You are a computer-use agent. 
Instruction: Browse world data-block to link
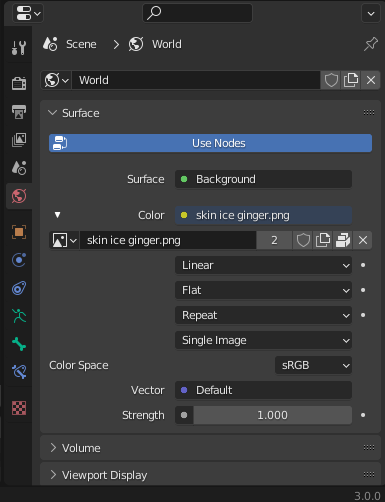click(56, 80)
